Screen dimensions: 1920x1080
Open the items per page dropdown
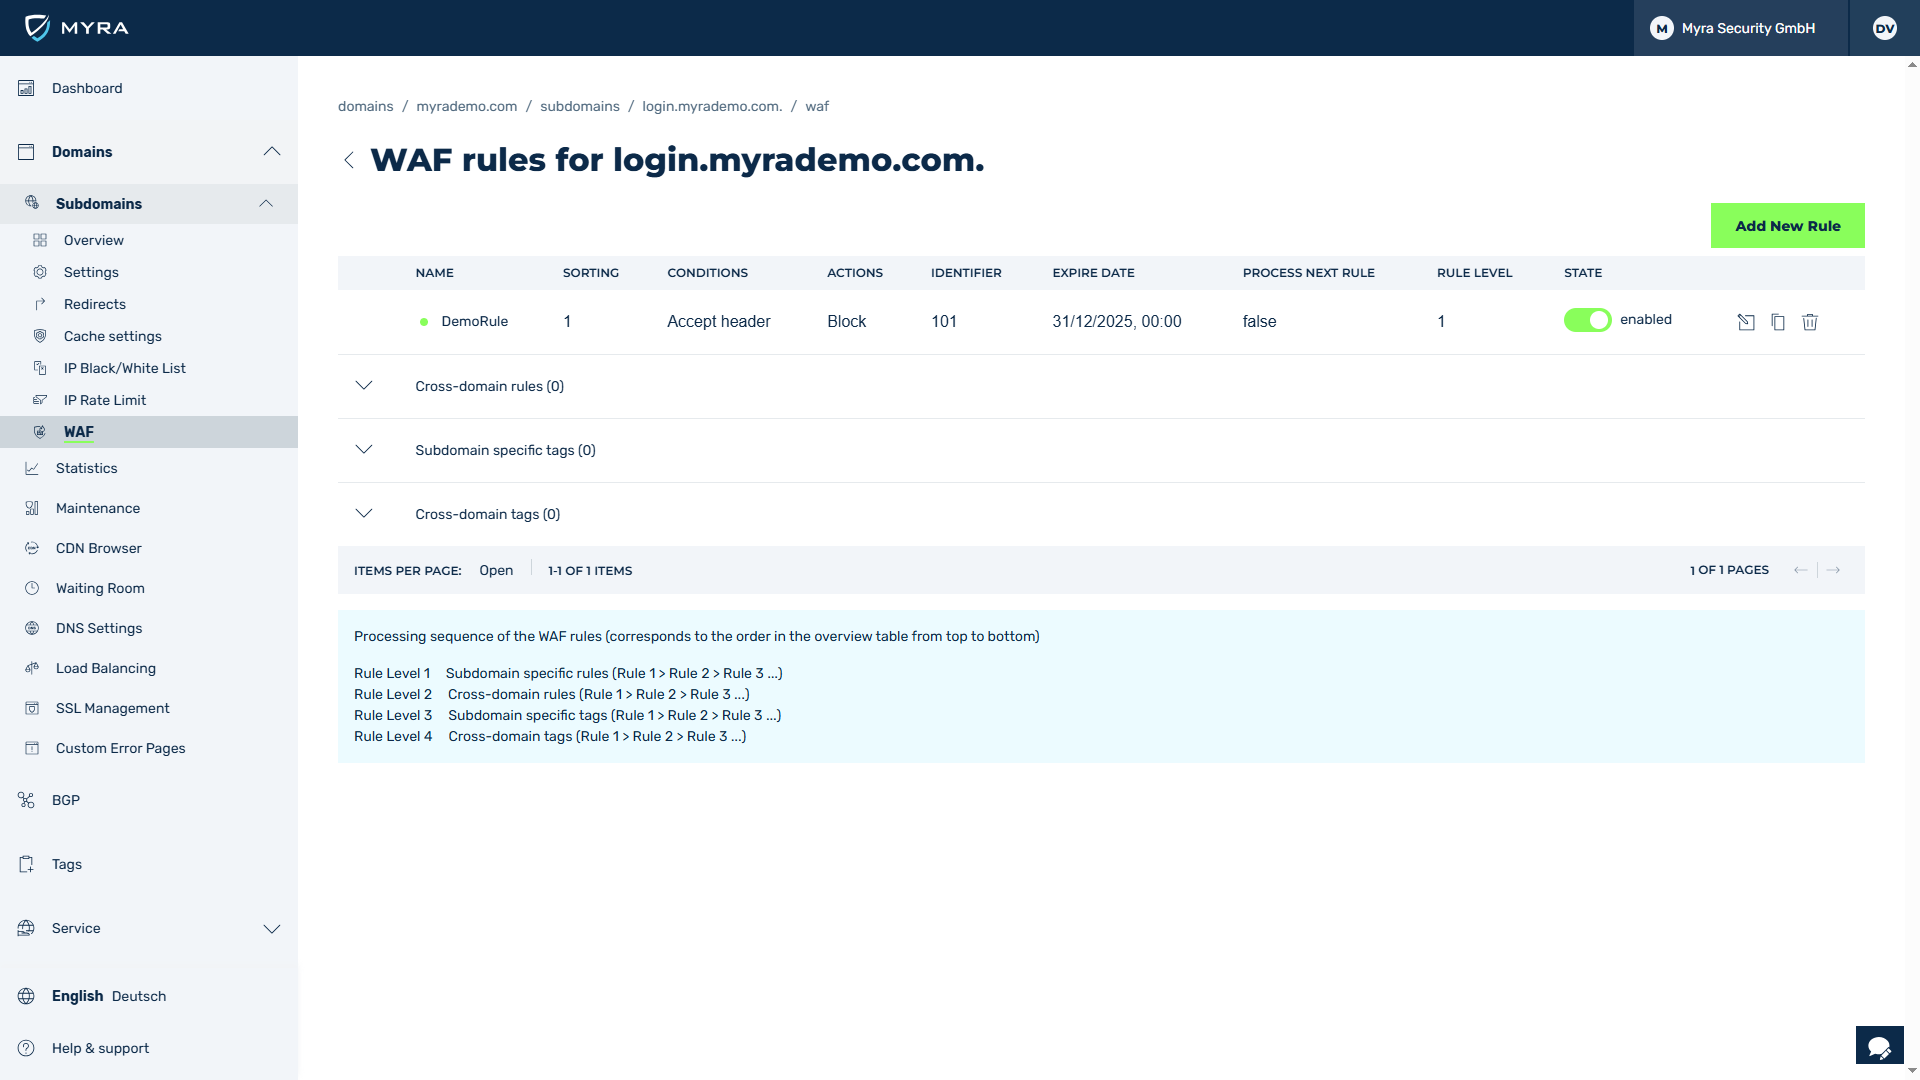click(496, 570)
